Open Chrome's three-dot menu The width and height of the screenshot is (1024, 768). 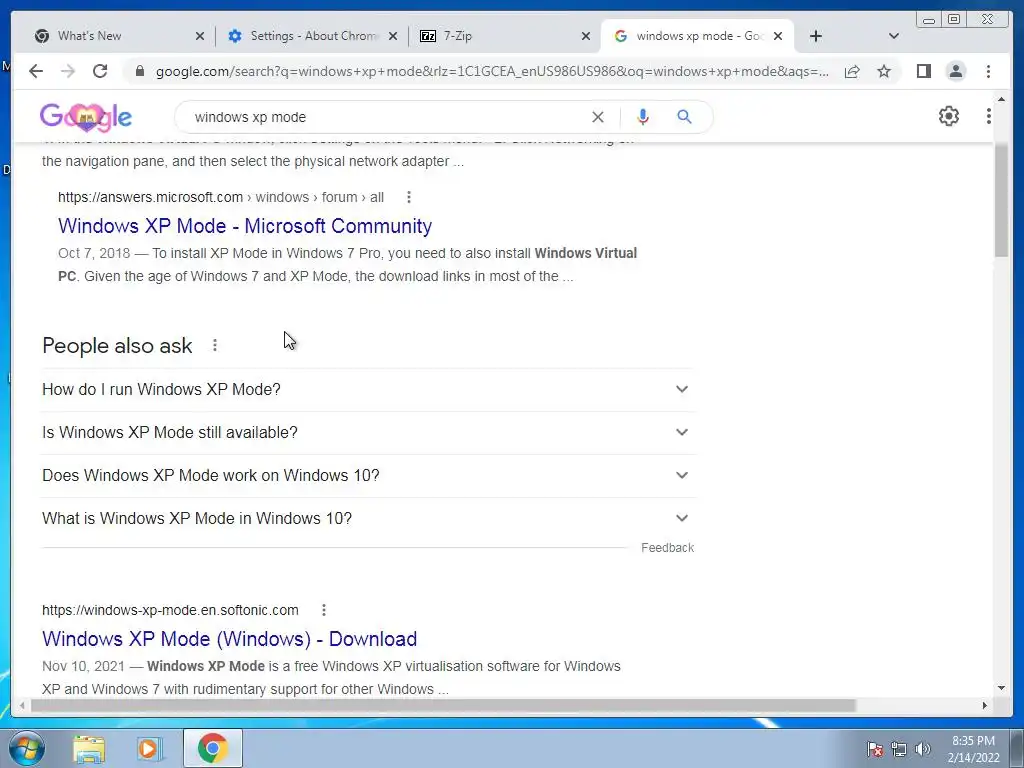tap(988, 71)
